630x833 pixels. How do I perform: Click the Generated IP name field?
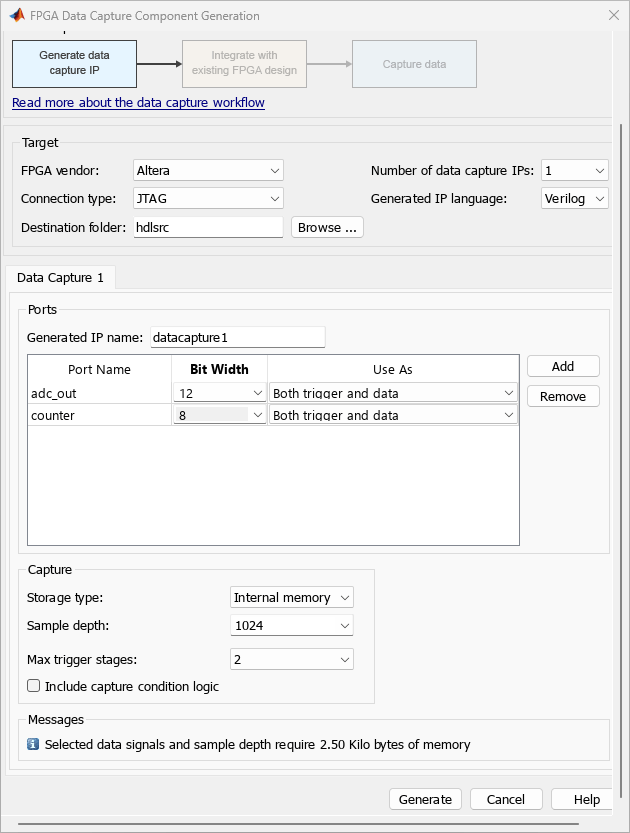[237, 338]
